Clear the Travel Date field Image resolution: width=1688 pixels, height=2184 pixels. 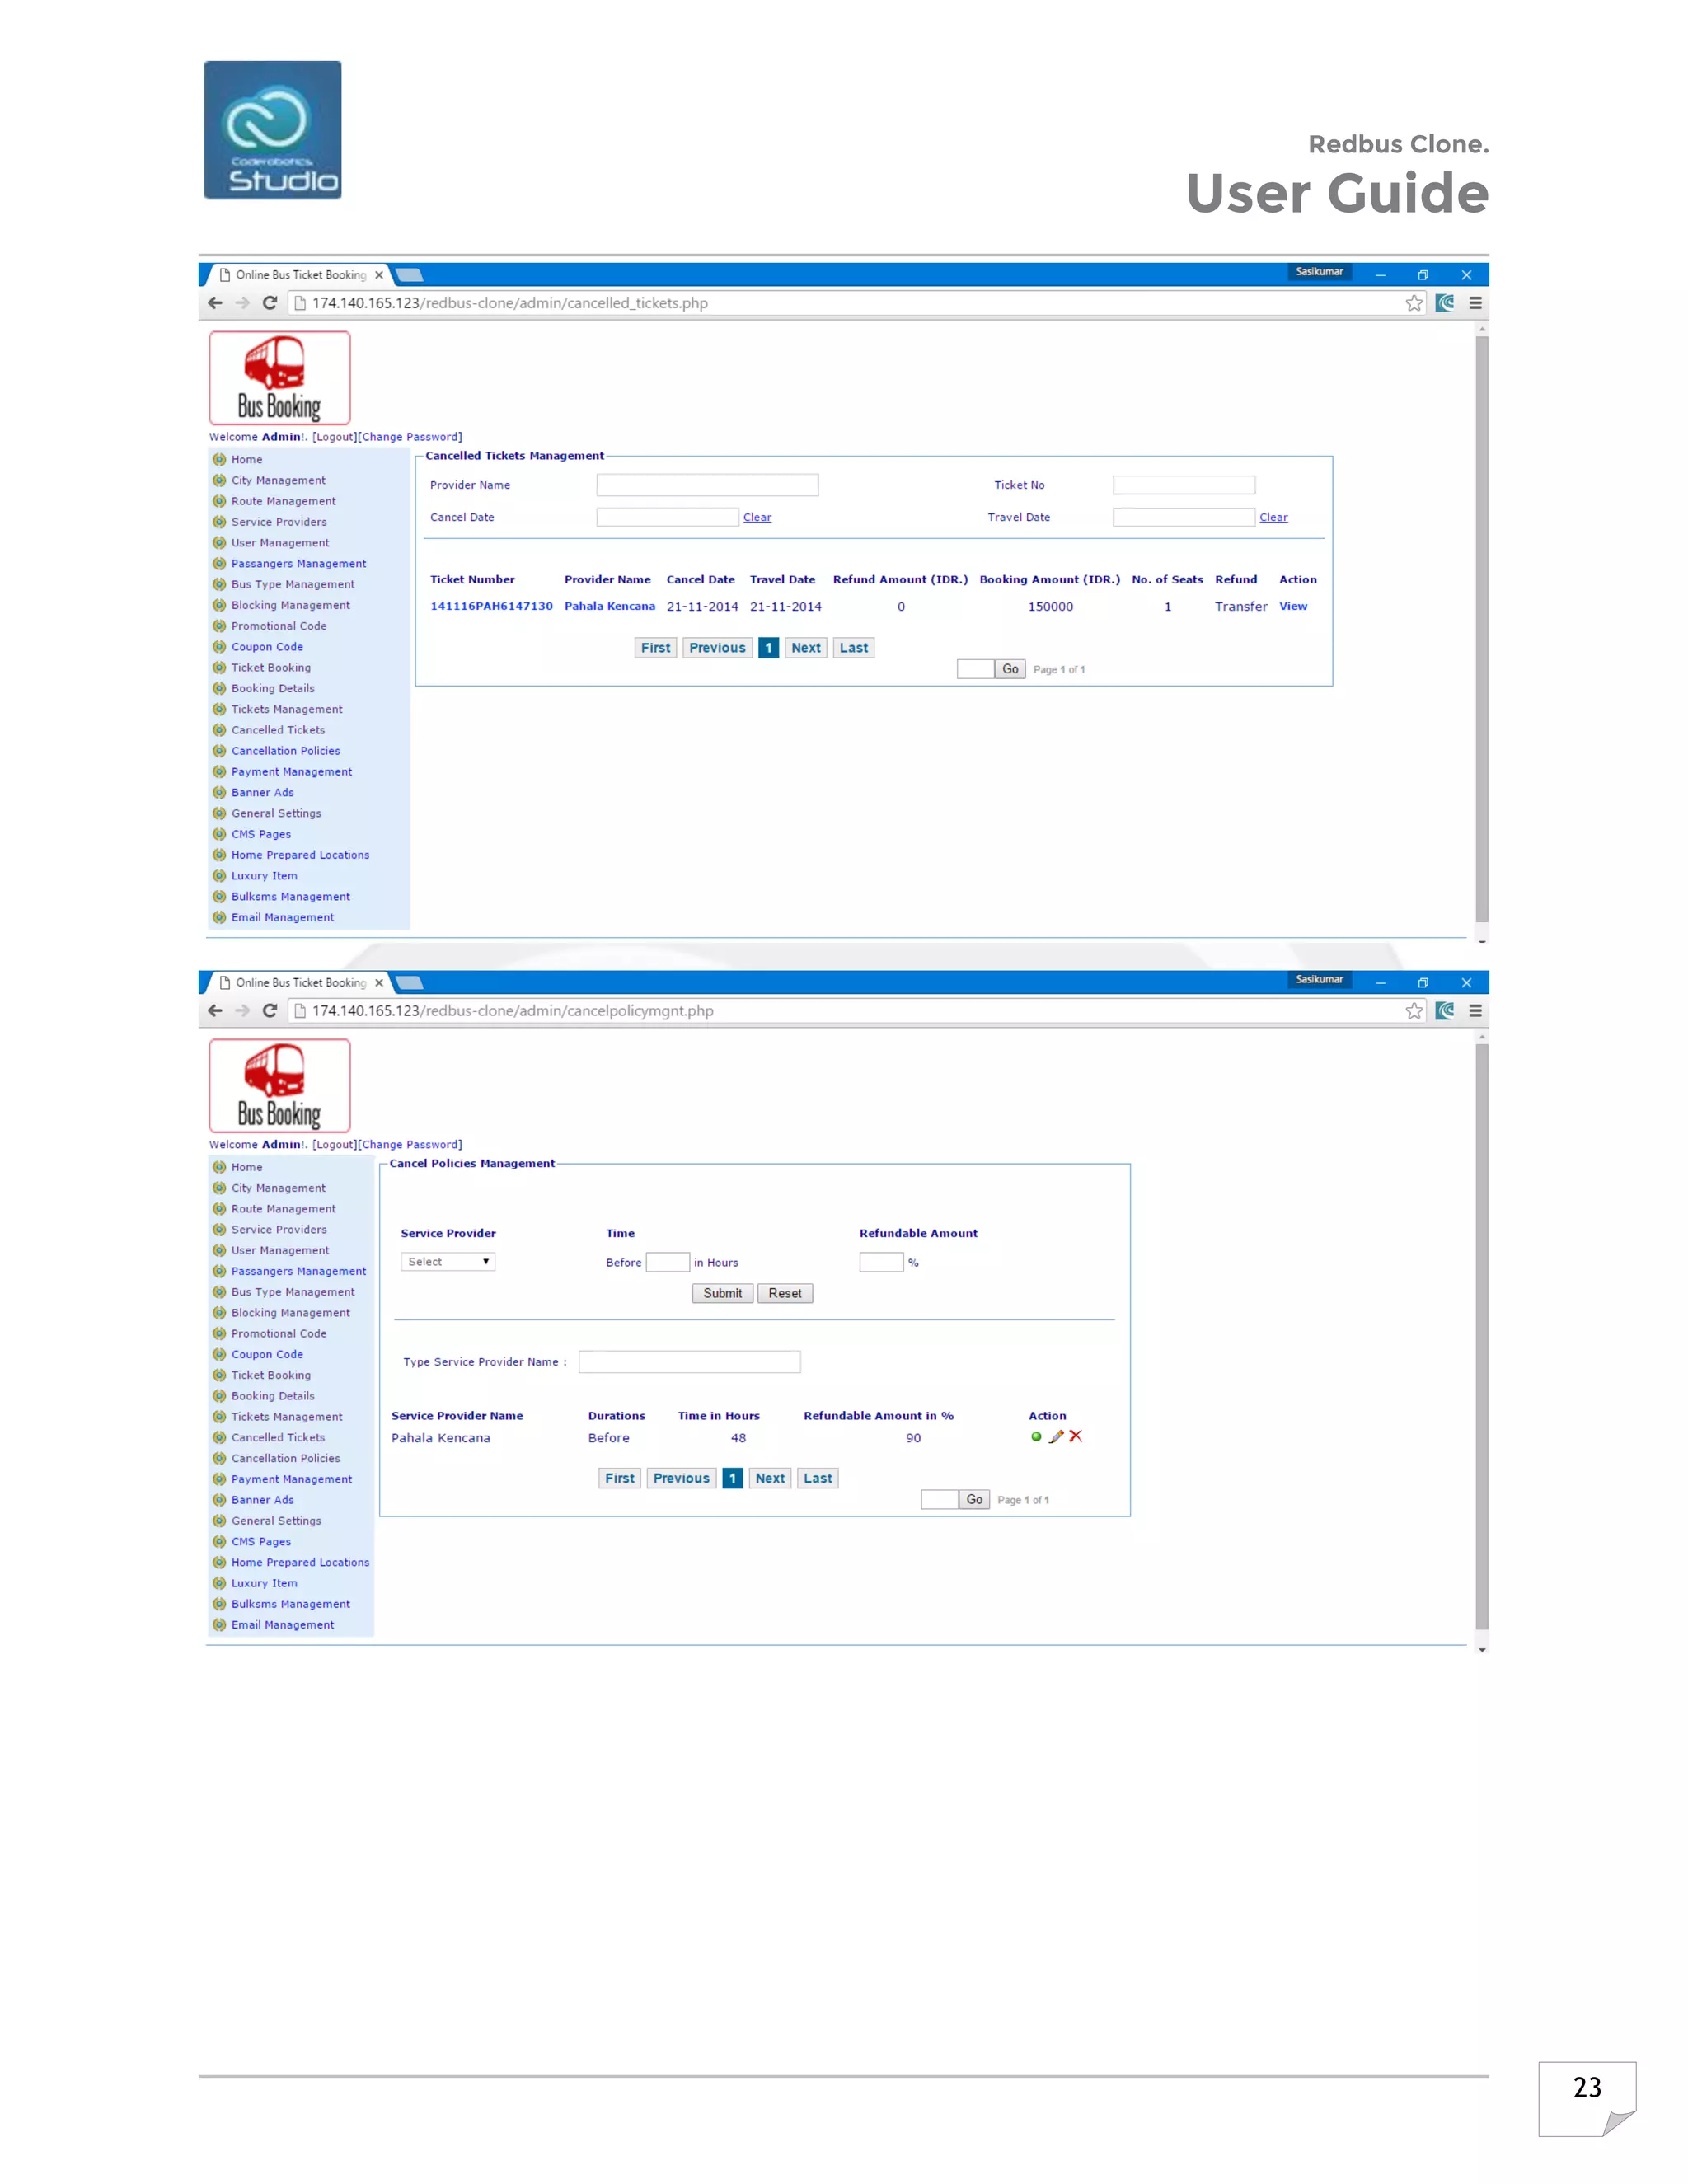pos(1273,518)
